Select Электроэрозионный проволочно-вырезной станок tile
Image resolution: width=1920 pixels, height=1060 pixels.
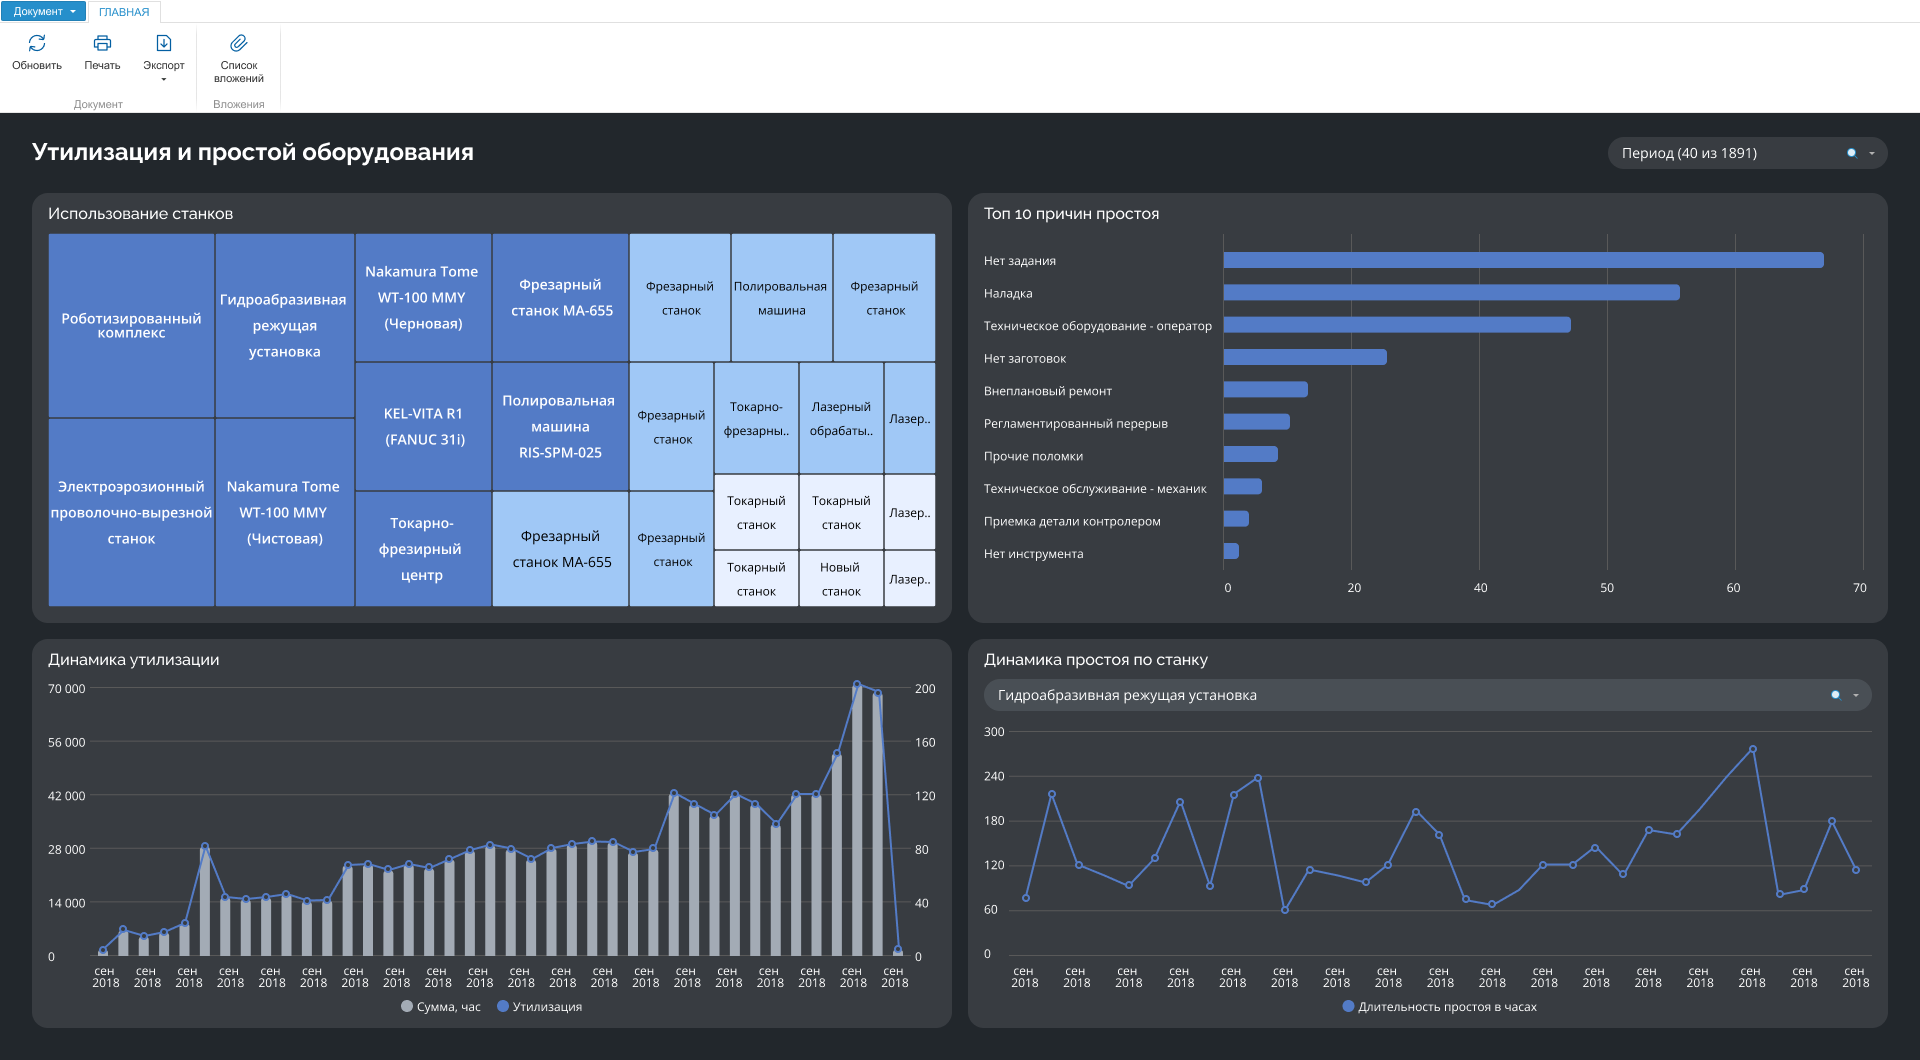point(131,512)
